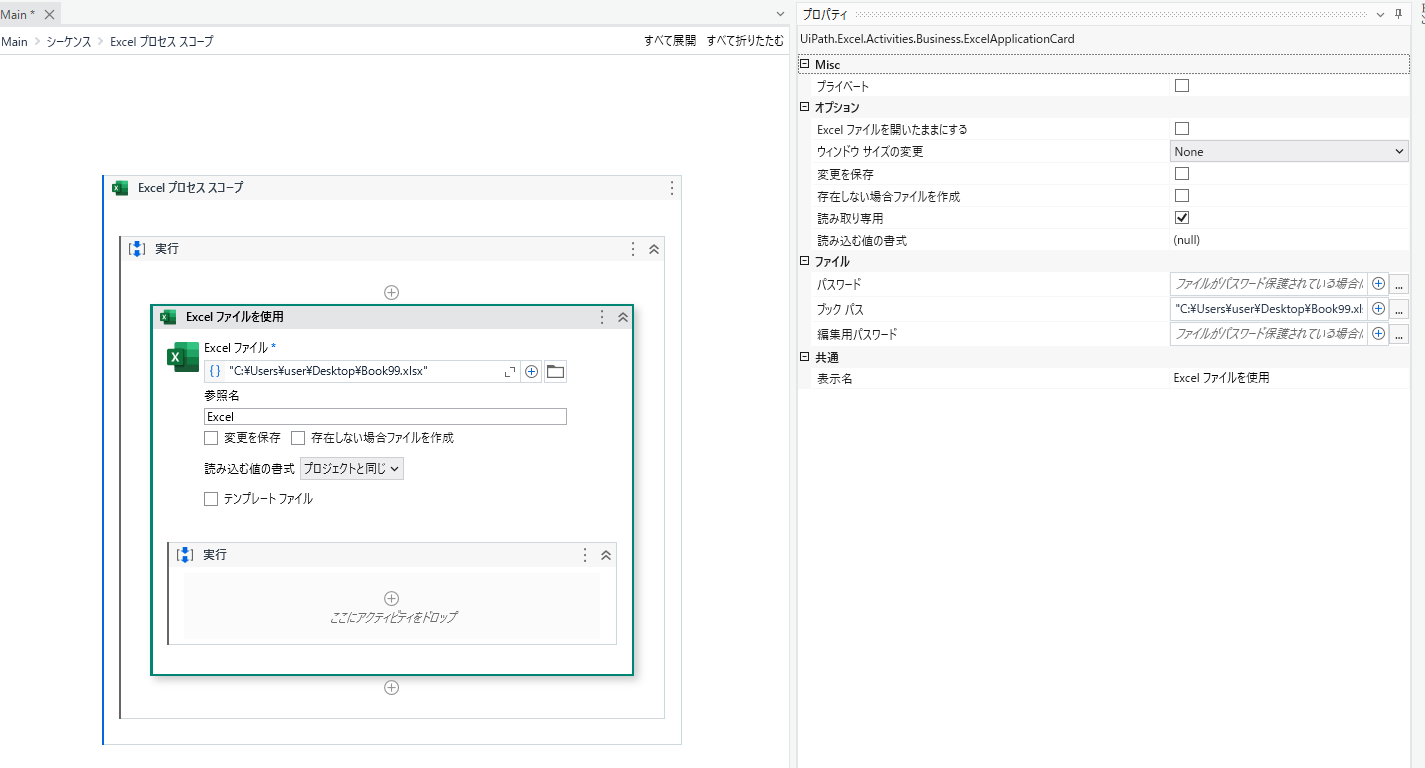Image resolution: width=1425 pixels, height=768 pixels.
Task: Open the three-dot menu on the inner 実行 activity
Action: tap(584, 554)
